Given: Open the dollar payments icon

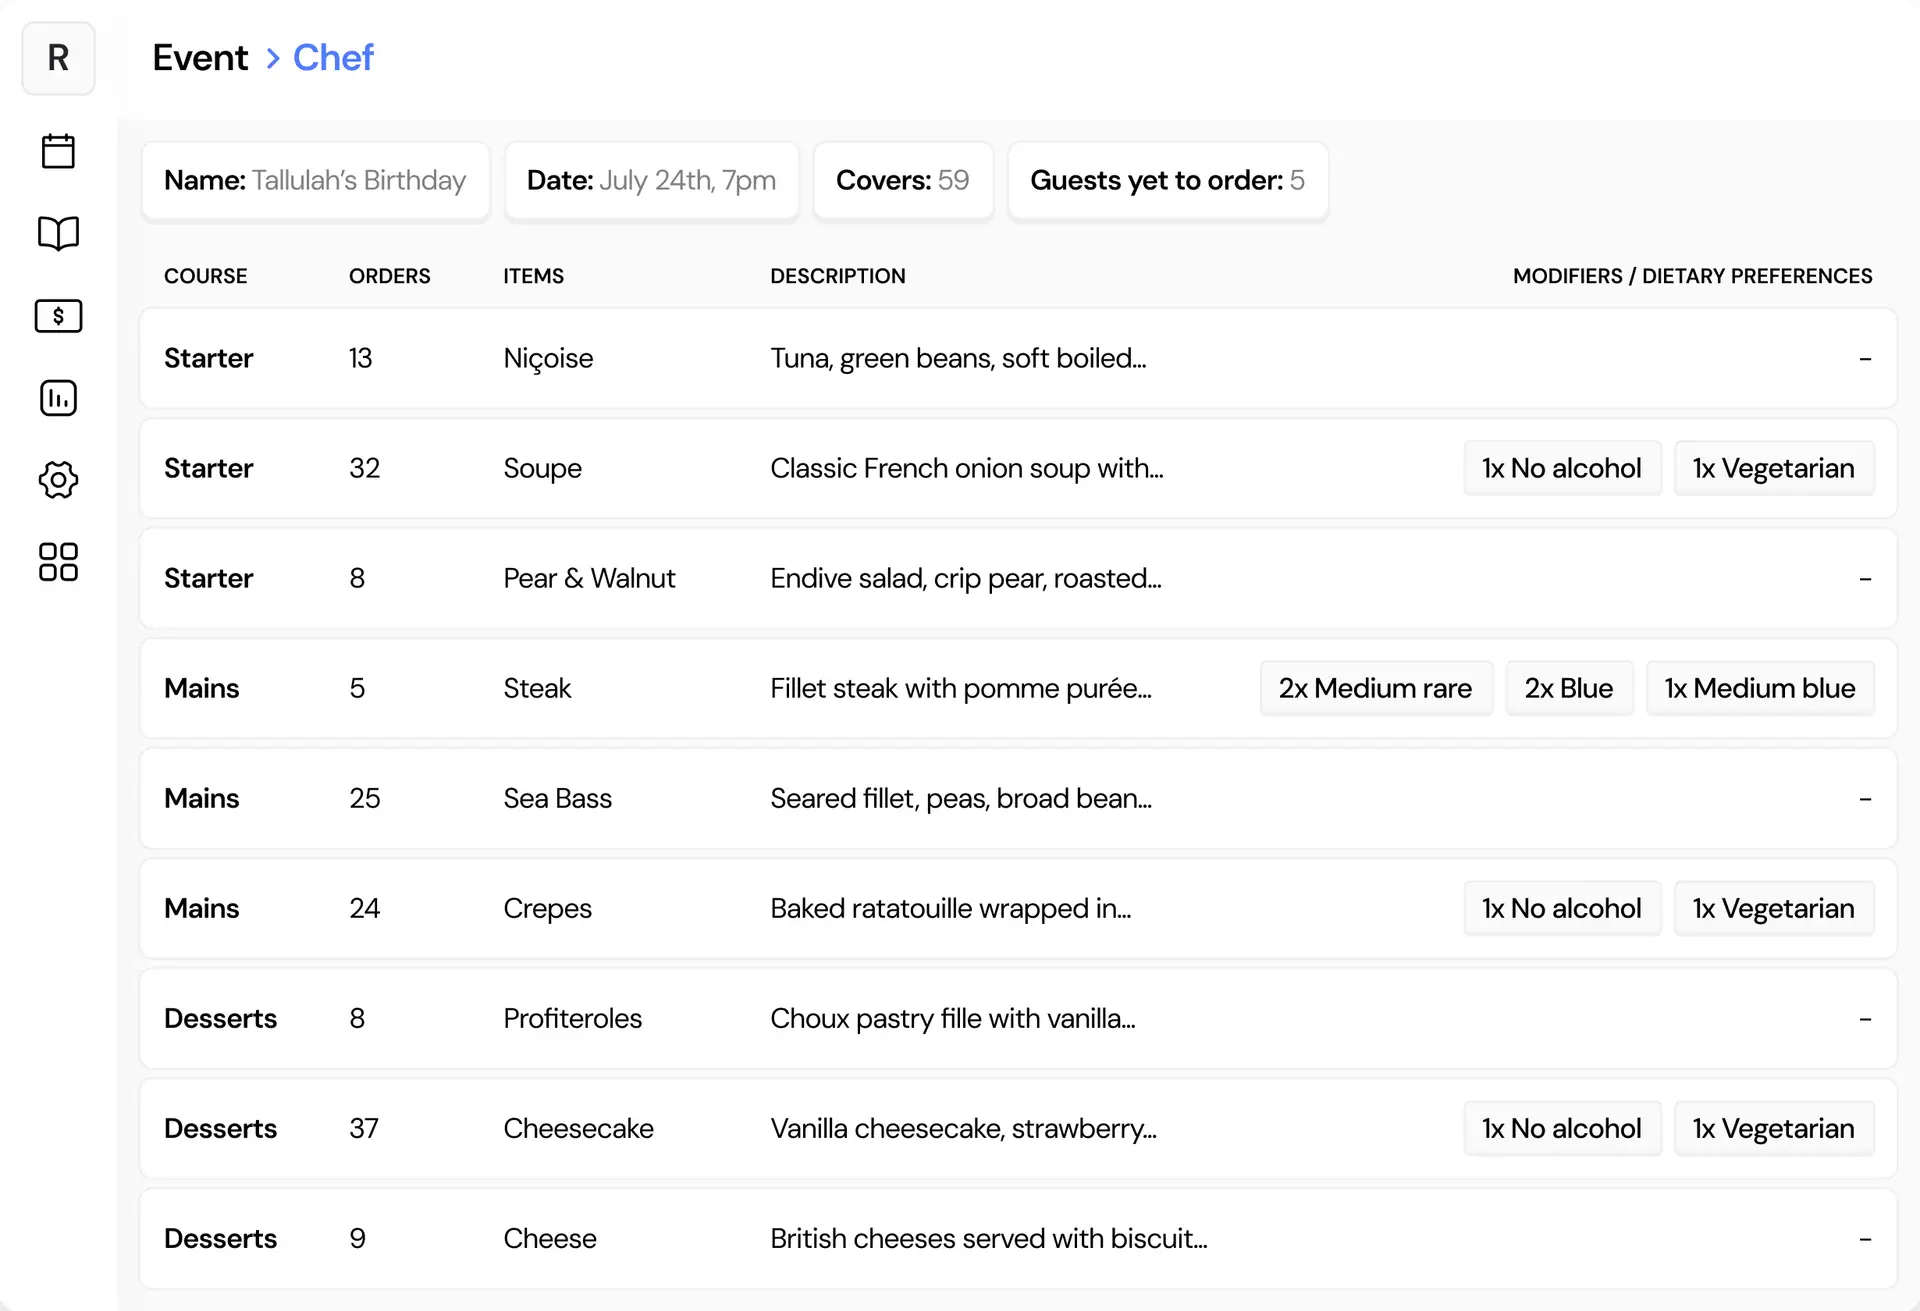Looking at the screenshot, I should pyautogui.click(x=58, y=316).
